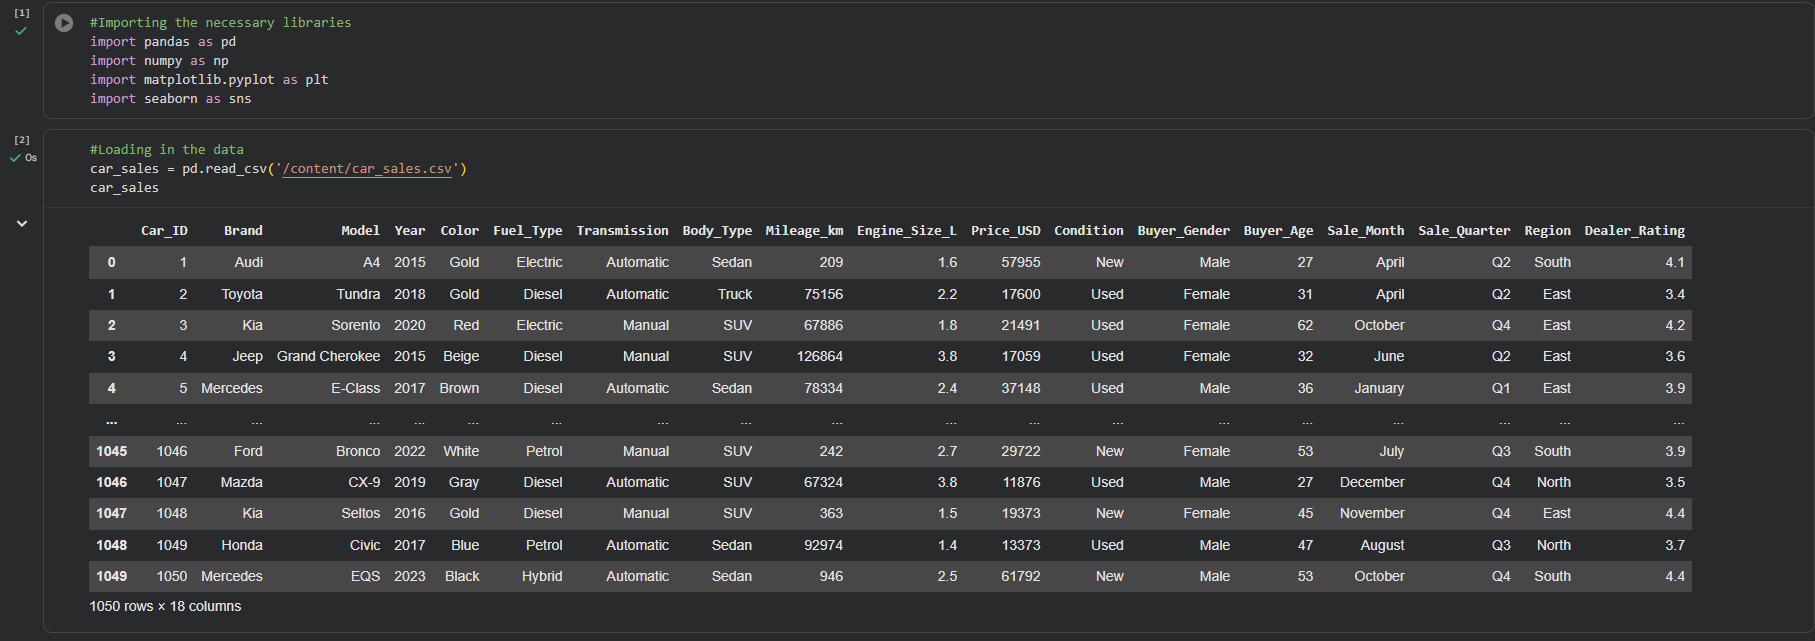Select the January sale month cell
Image resolution: width=1815 pixels, height=641 pixels.
1379,388
